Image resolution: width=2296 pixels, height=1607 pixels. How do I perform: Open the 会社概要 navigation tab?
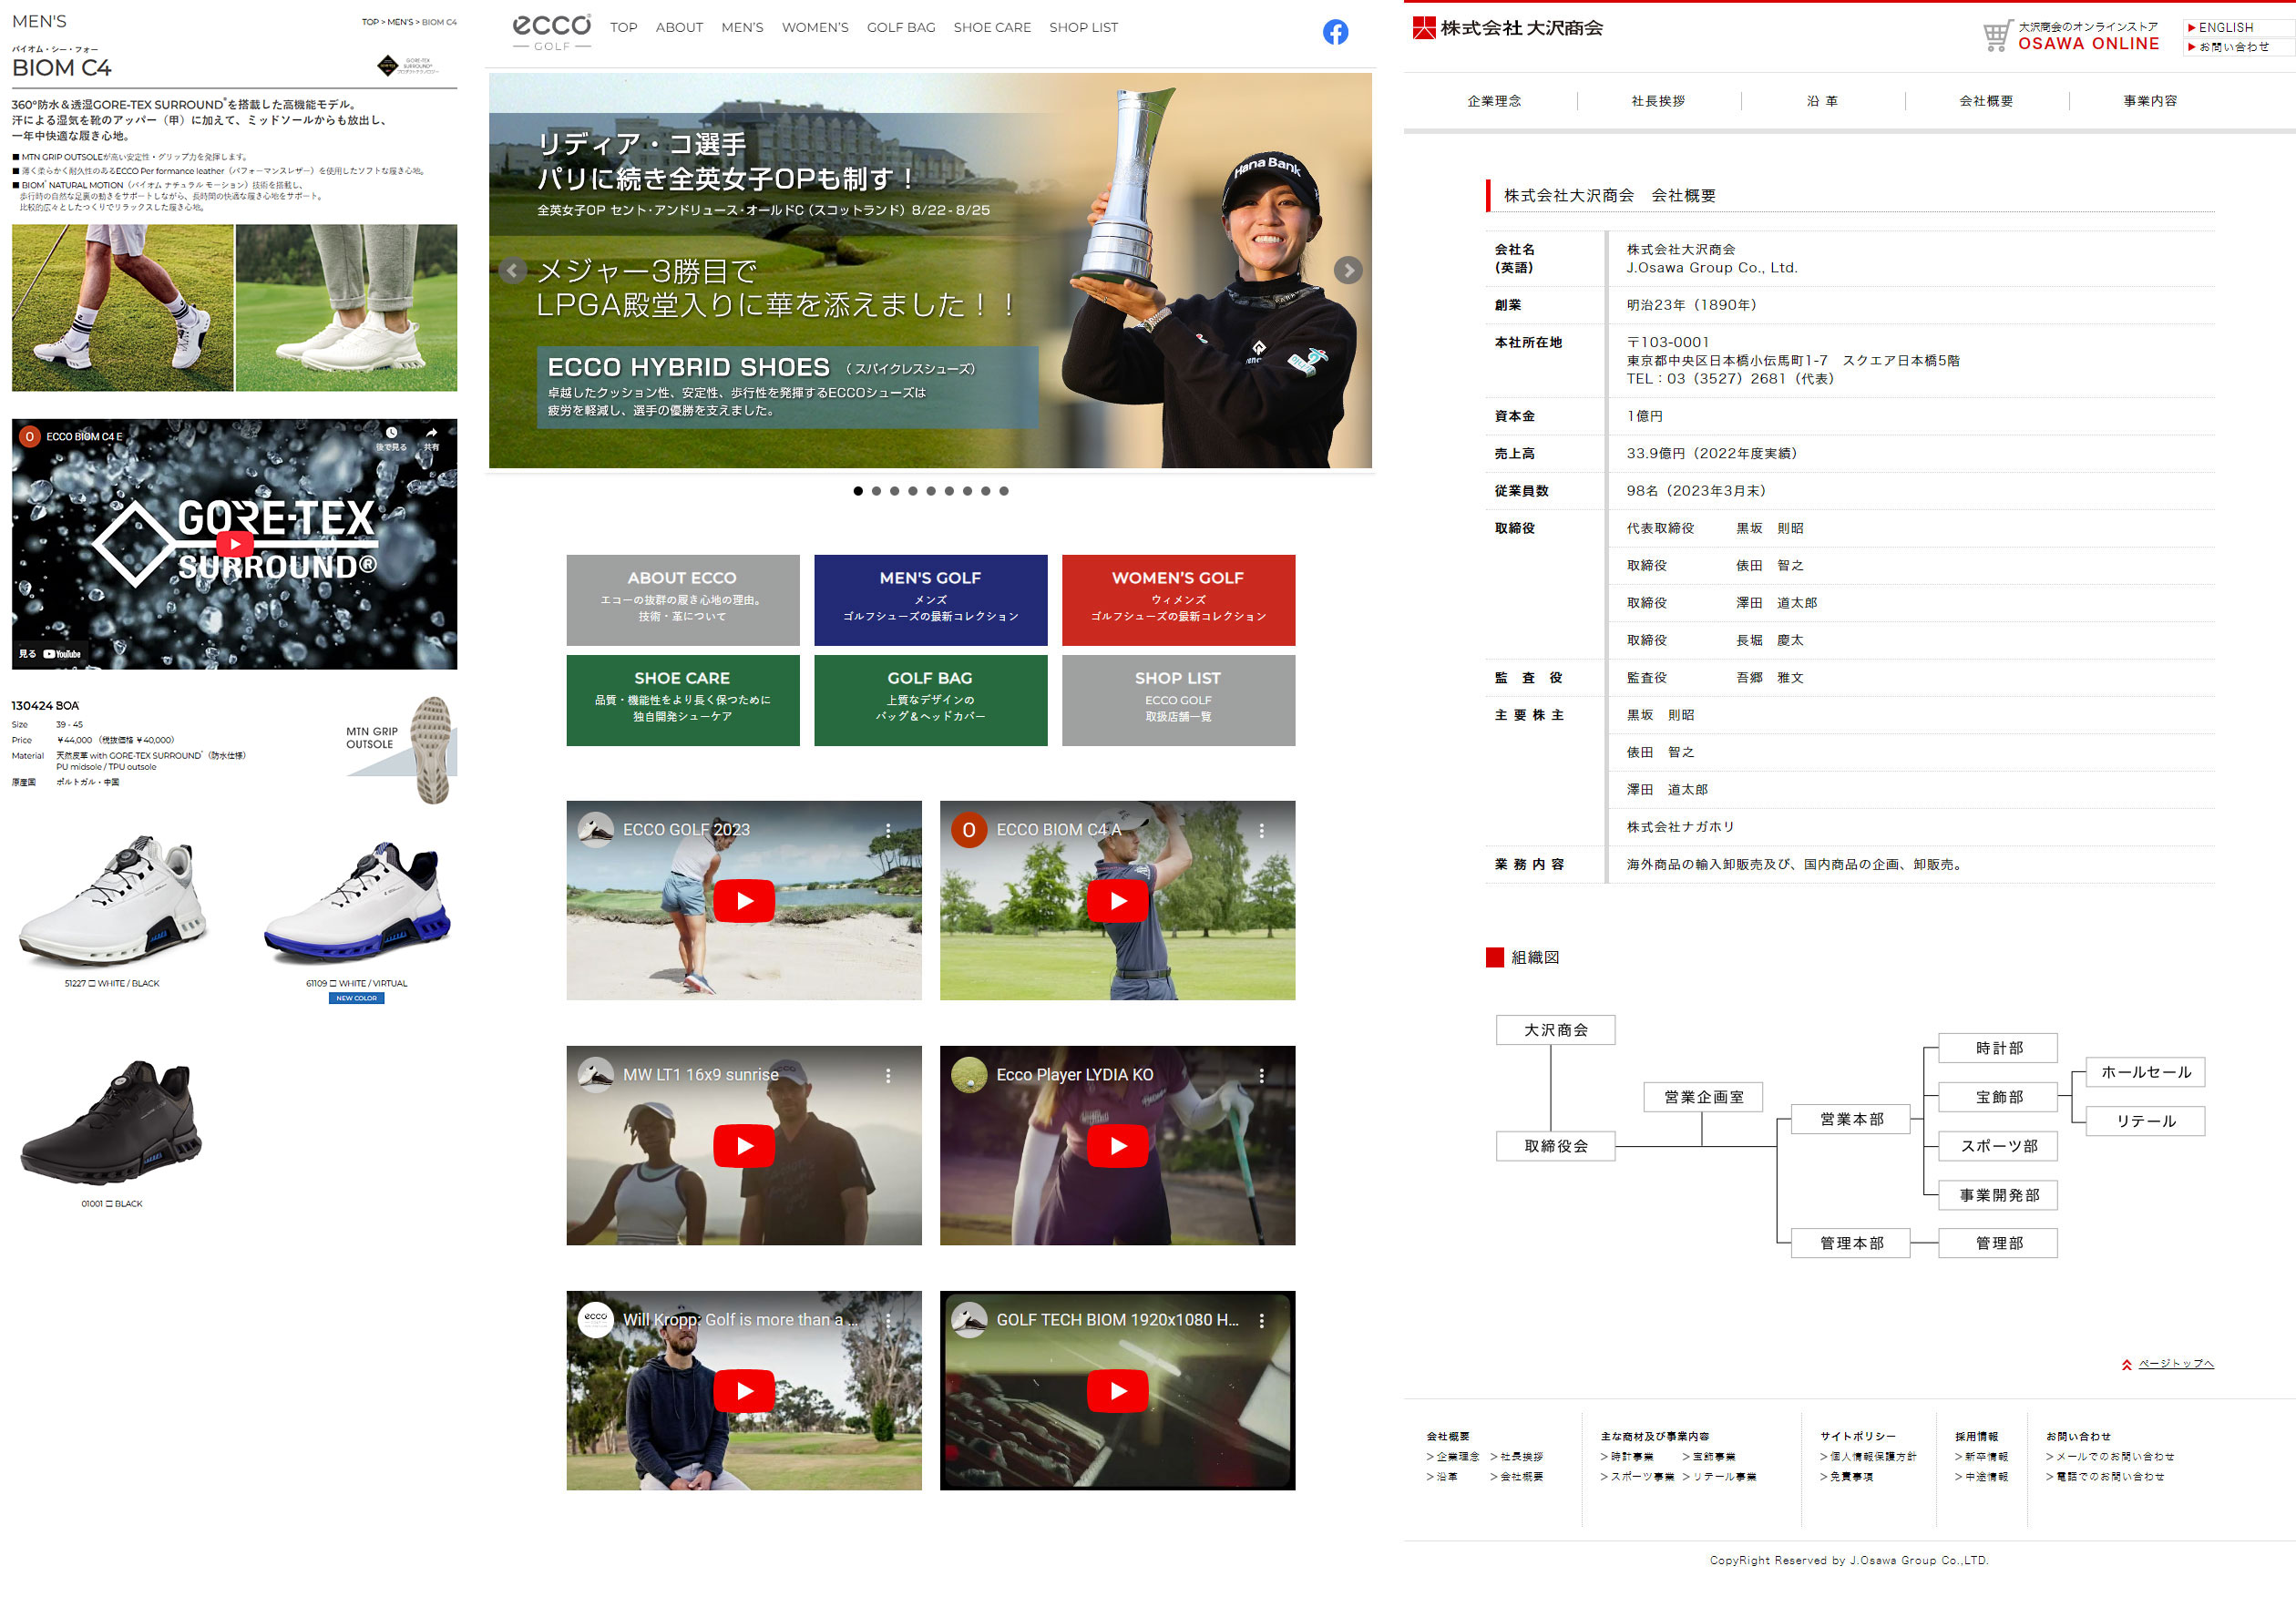pyautogui.click(x=1986, y=101)
